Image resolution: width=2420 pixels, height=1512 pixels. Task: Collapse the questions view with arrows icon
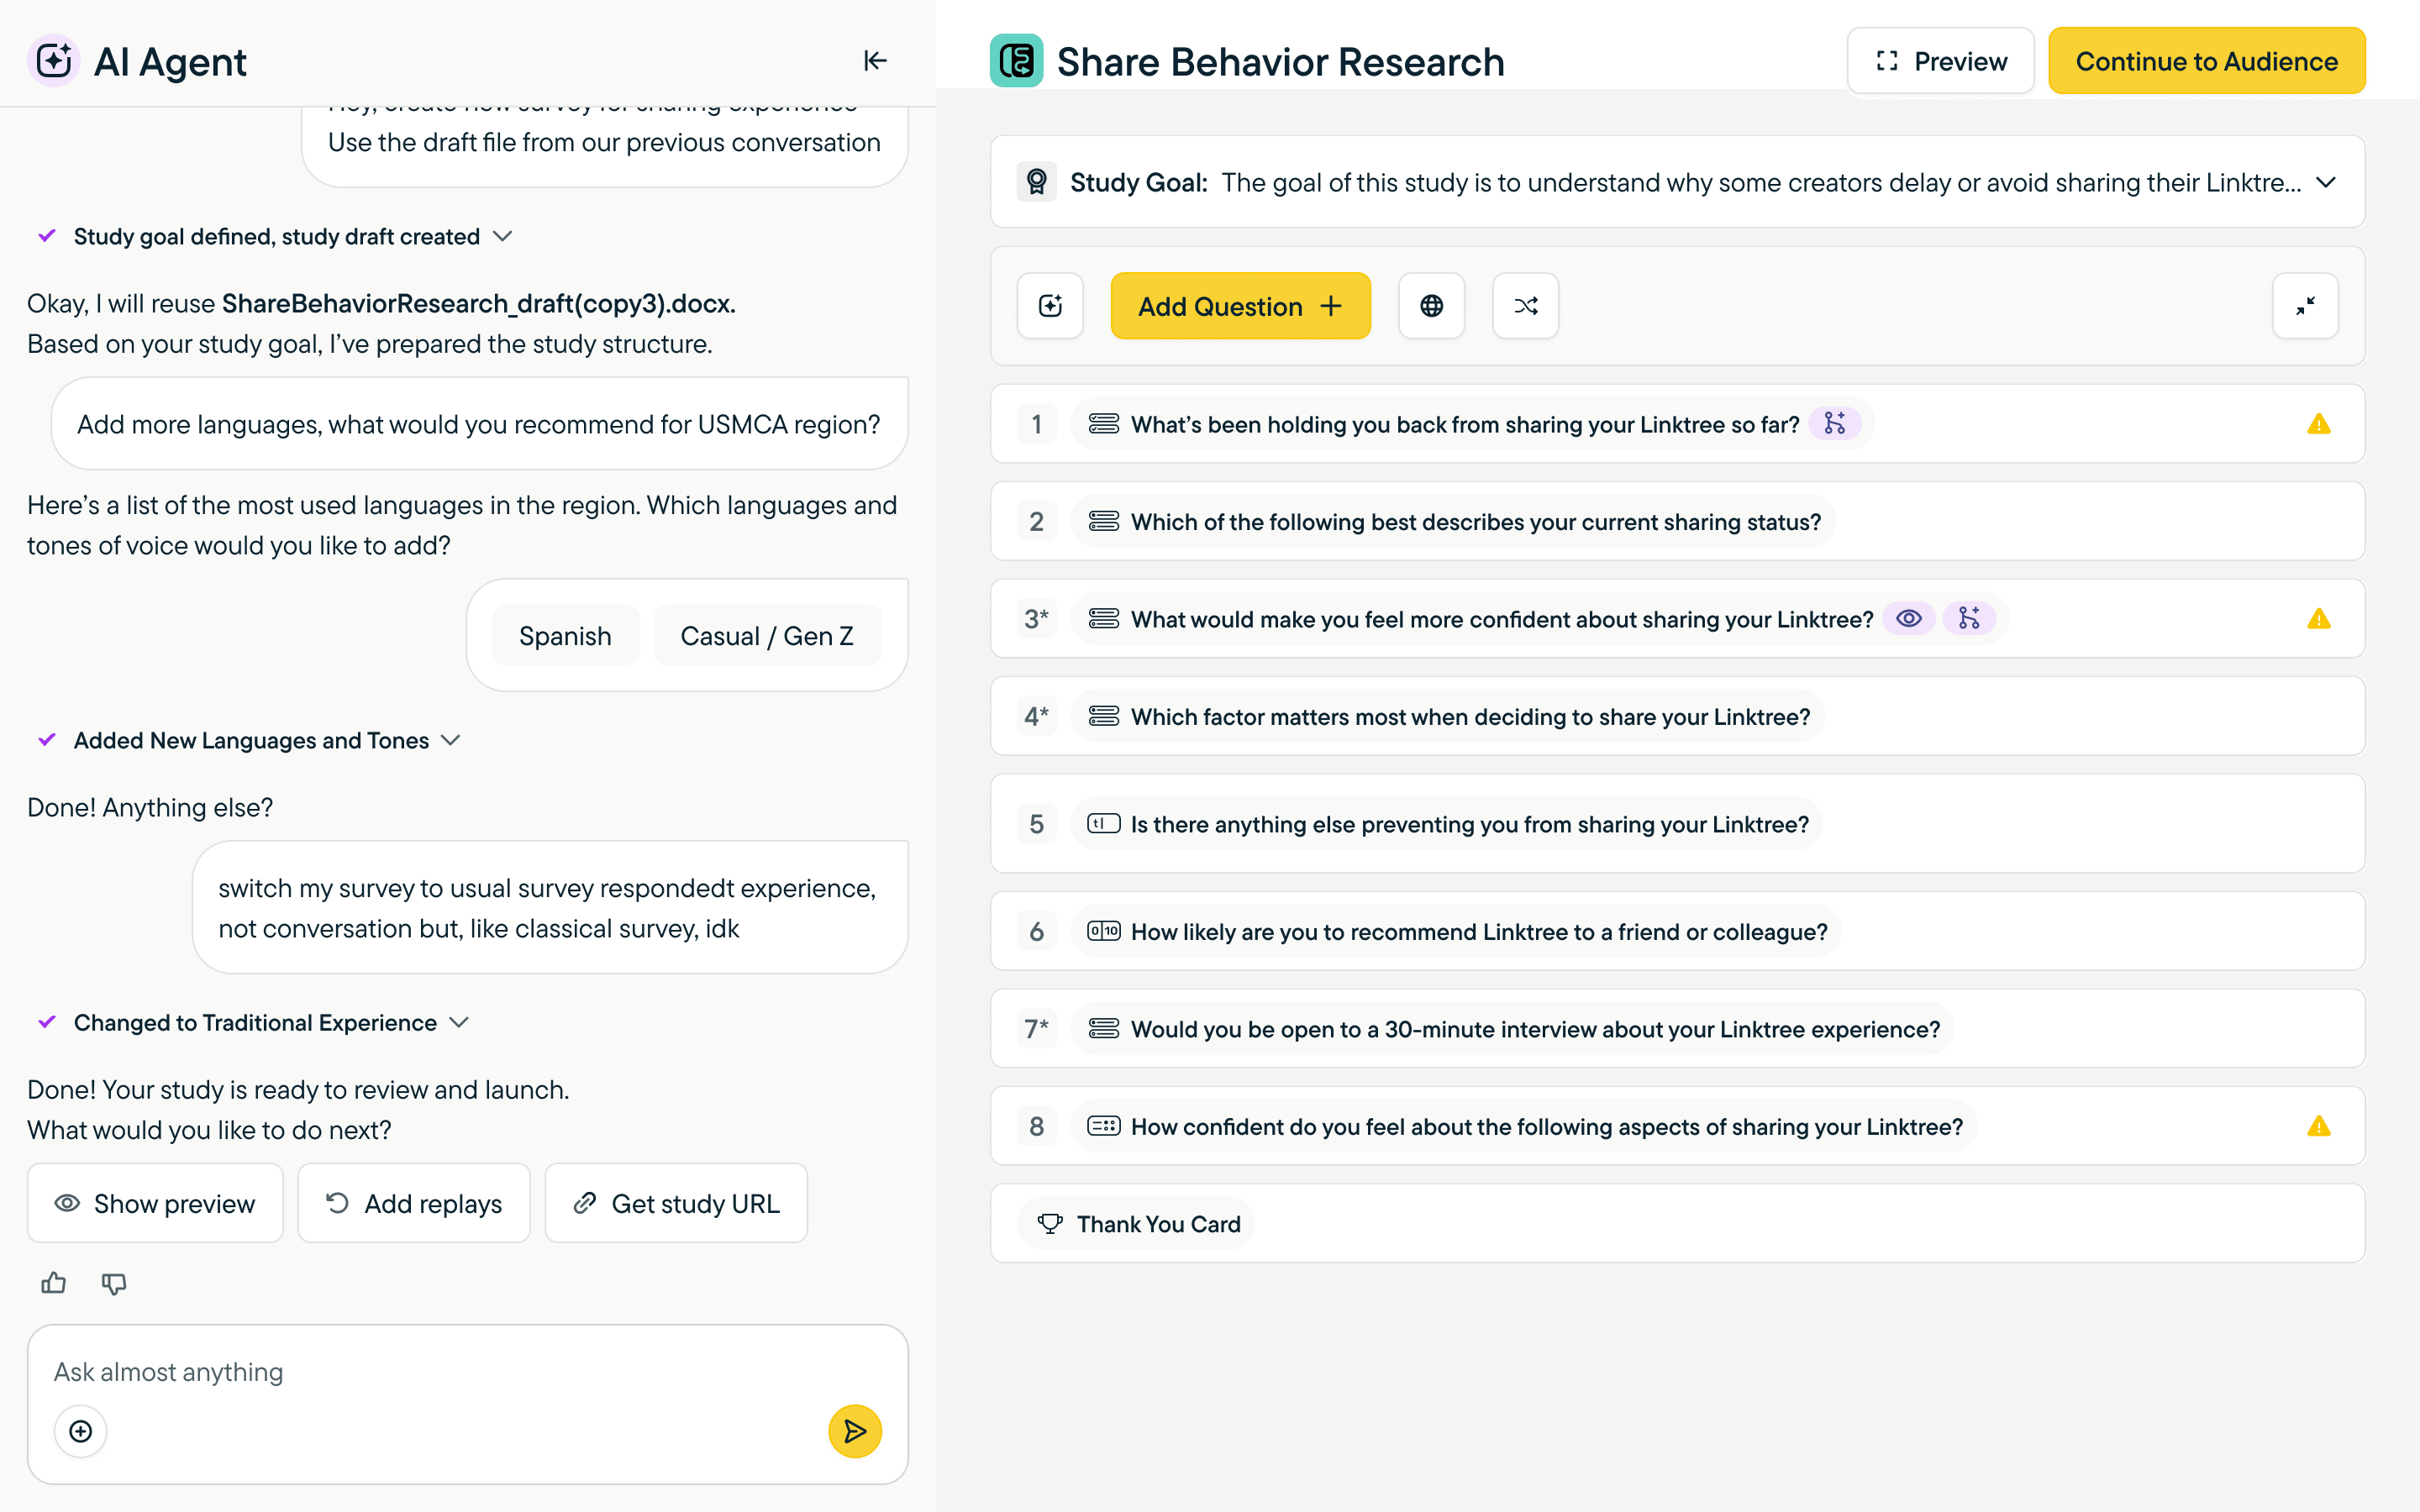coord(2305,306)
